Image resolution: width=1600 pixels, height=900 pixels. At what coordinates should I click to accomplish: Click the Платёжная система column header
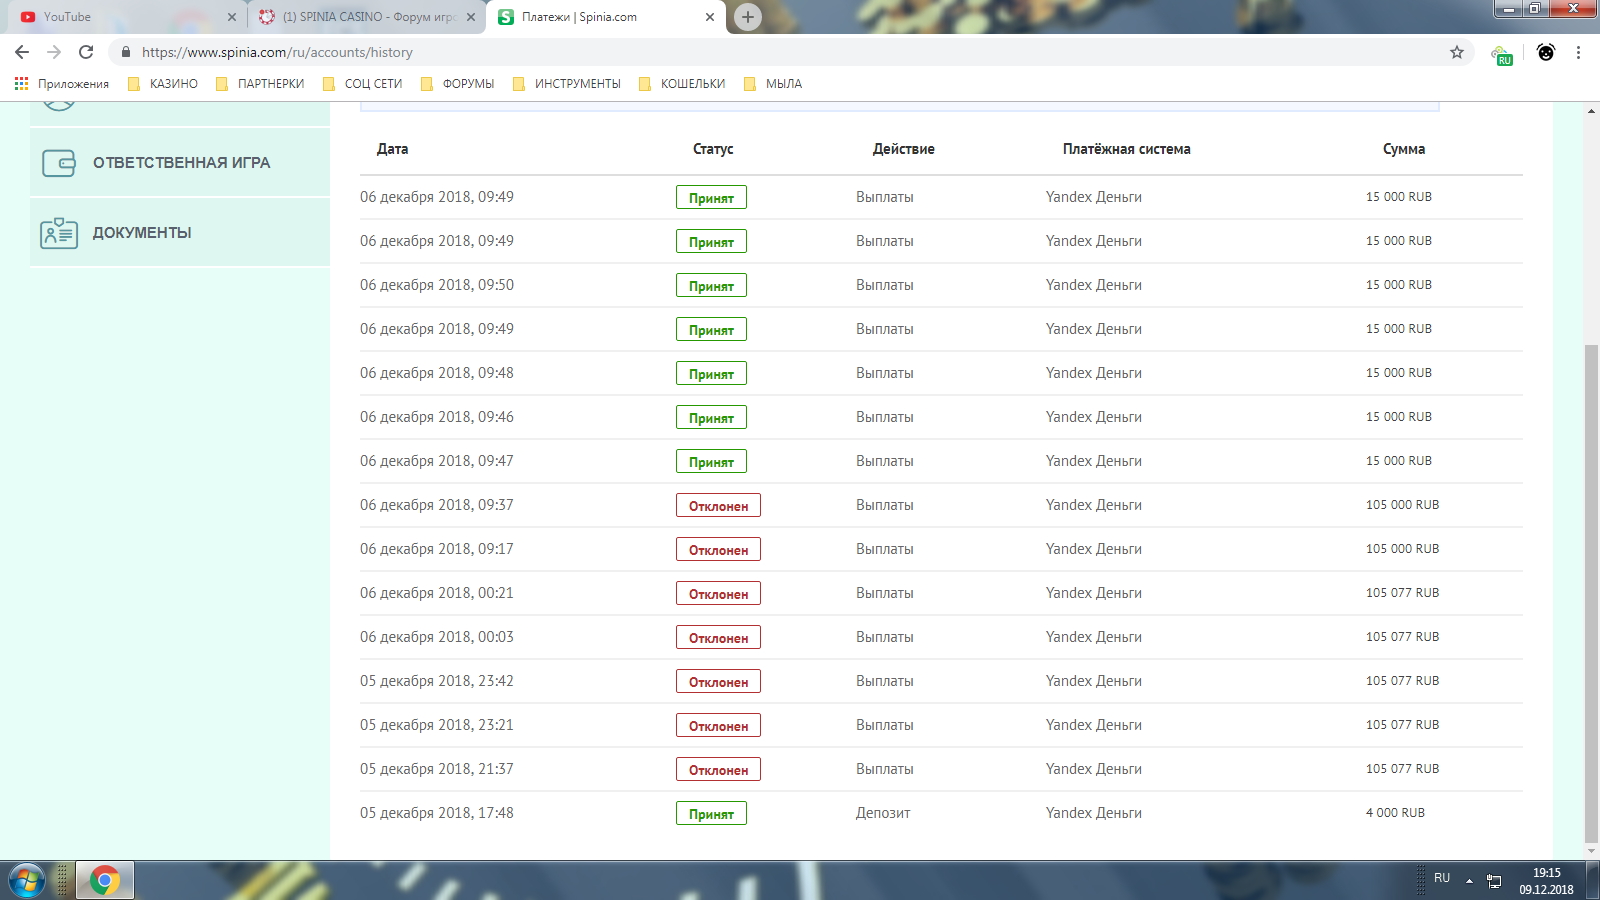tap(1126, 149)
